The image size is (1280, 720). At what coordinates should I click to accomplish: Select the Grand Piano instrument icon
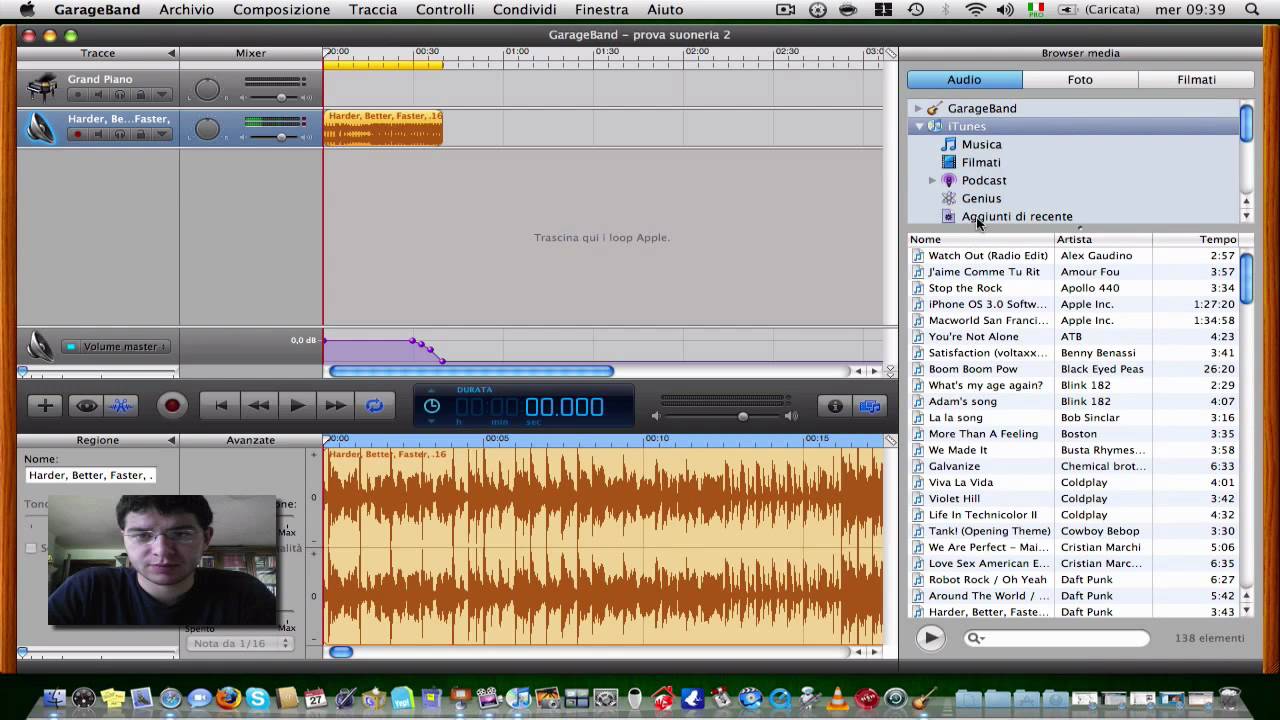[41, 88]
